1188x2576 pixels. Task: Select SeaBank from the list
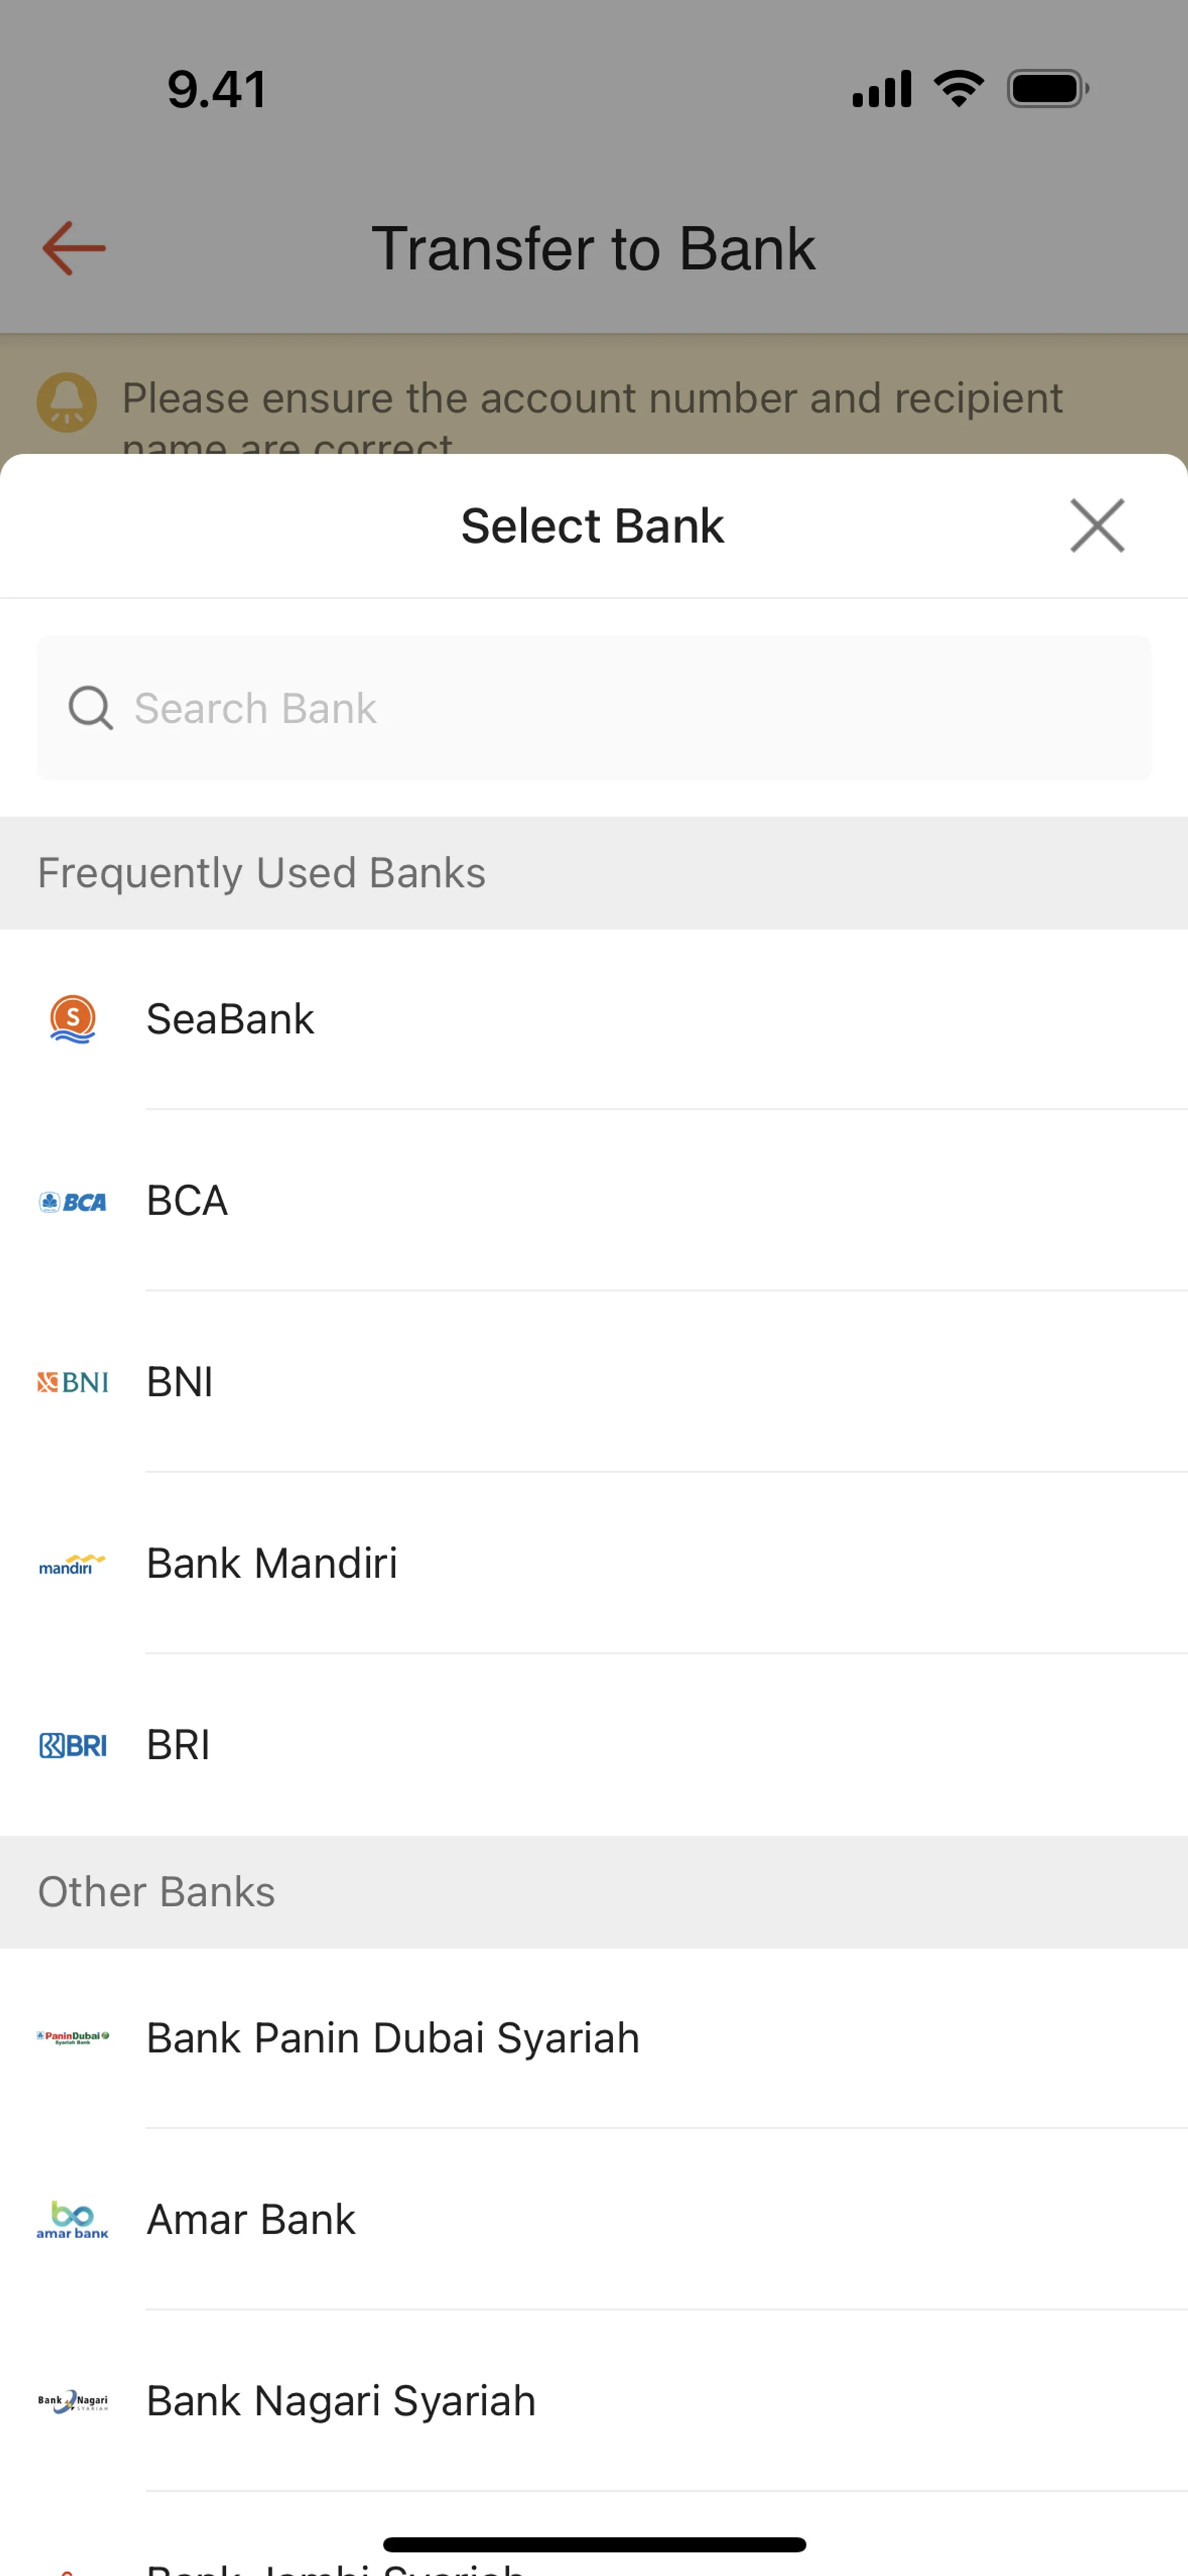click(230, 1019)
